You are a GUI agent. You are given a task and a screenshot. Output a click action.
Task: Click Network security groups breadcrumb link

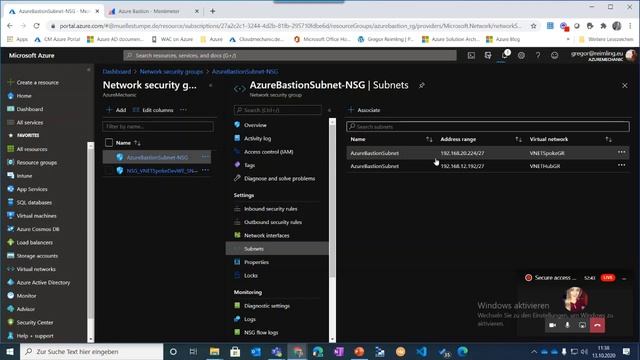(x=171, y=71)
